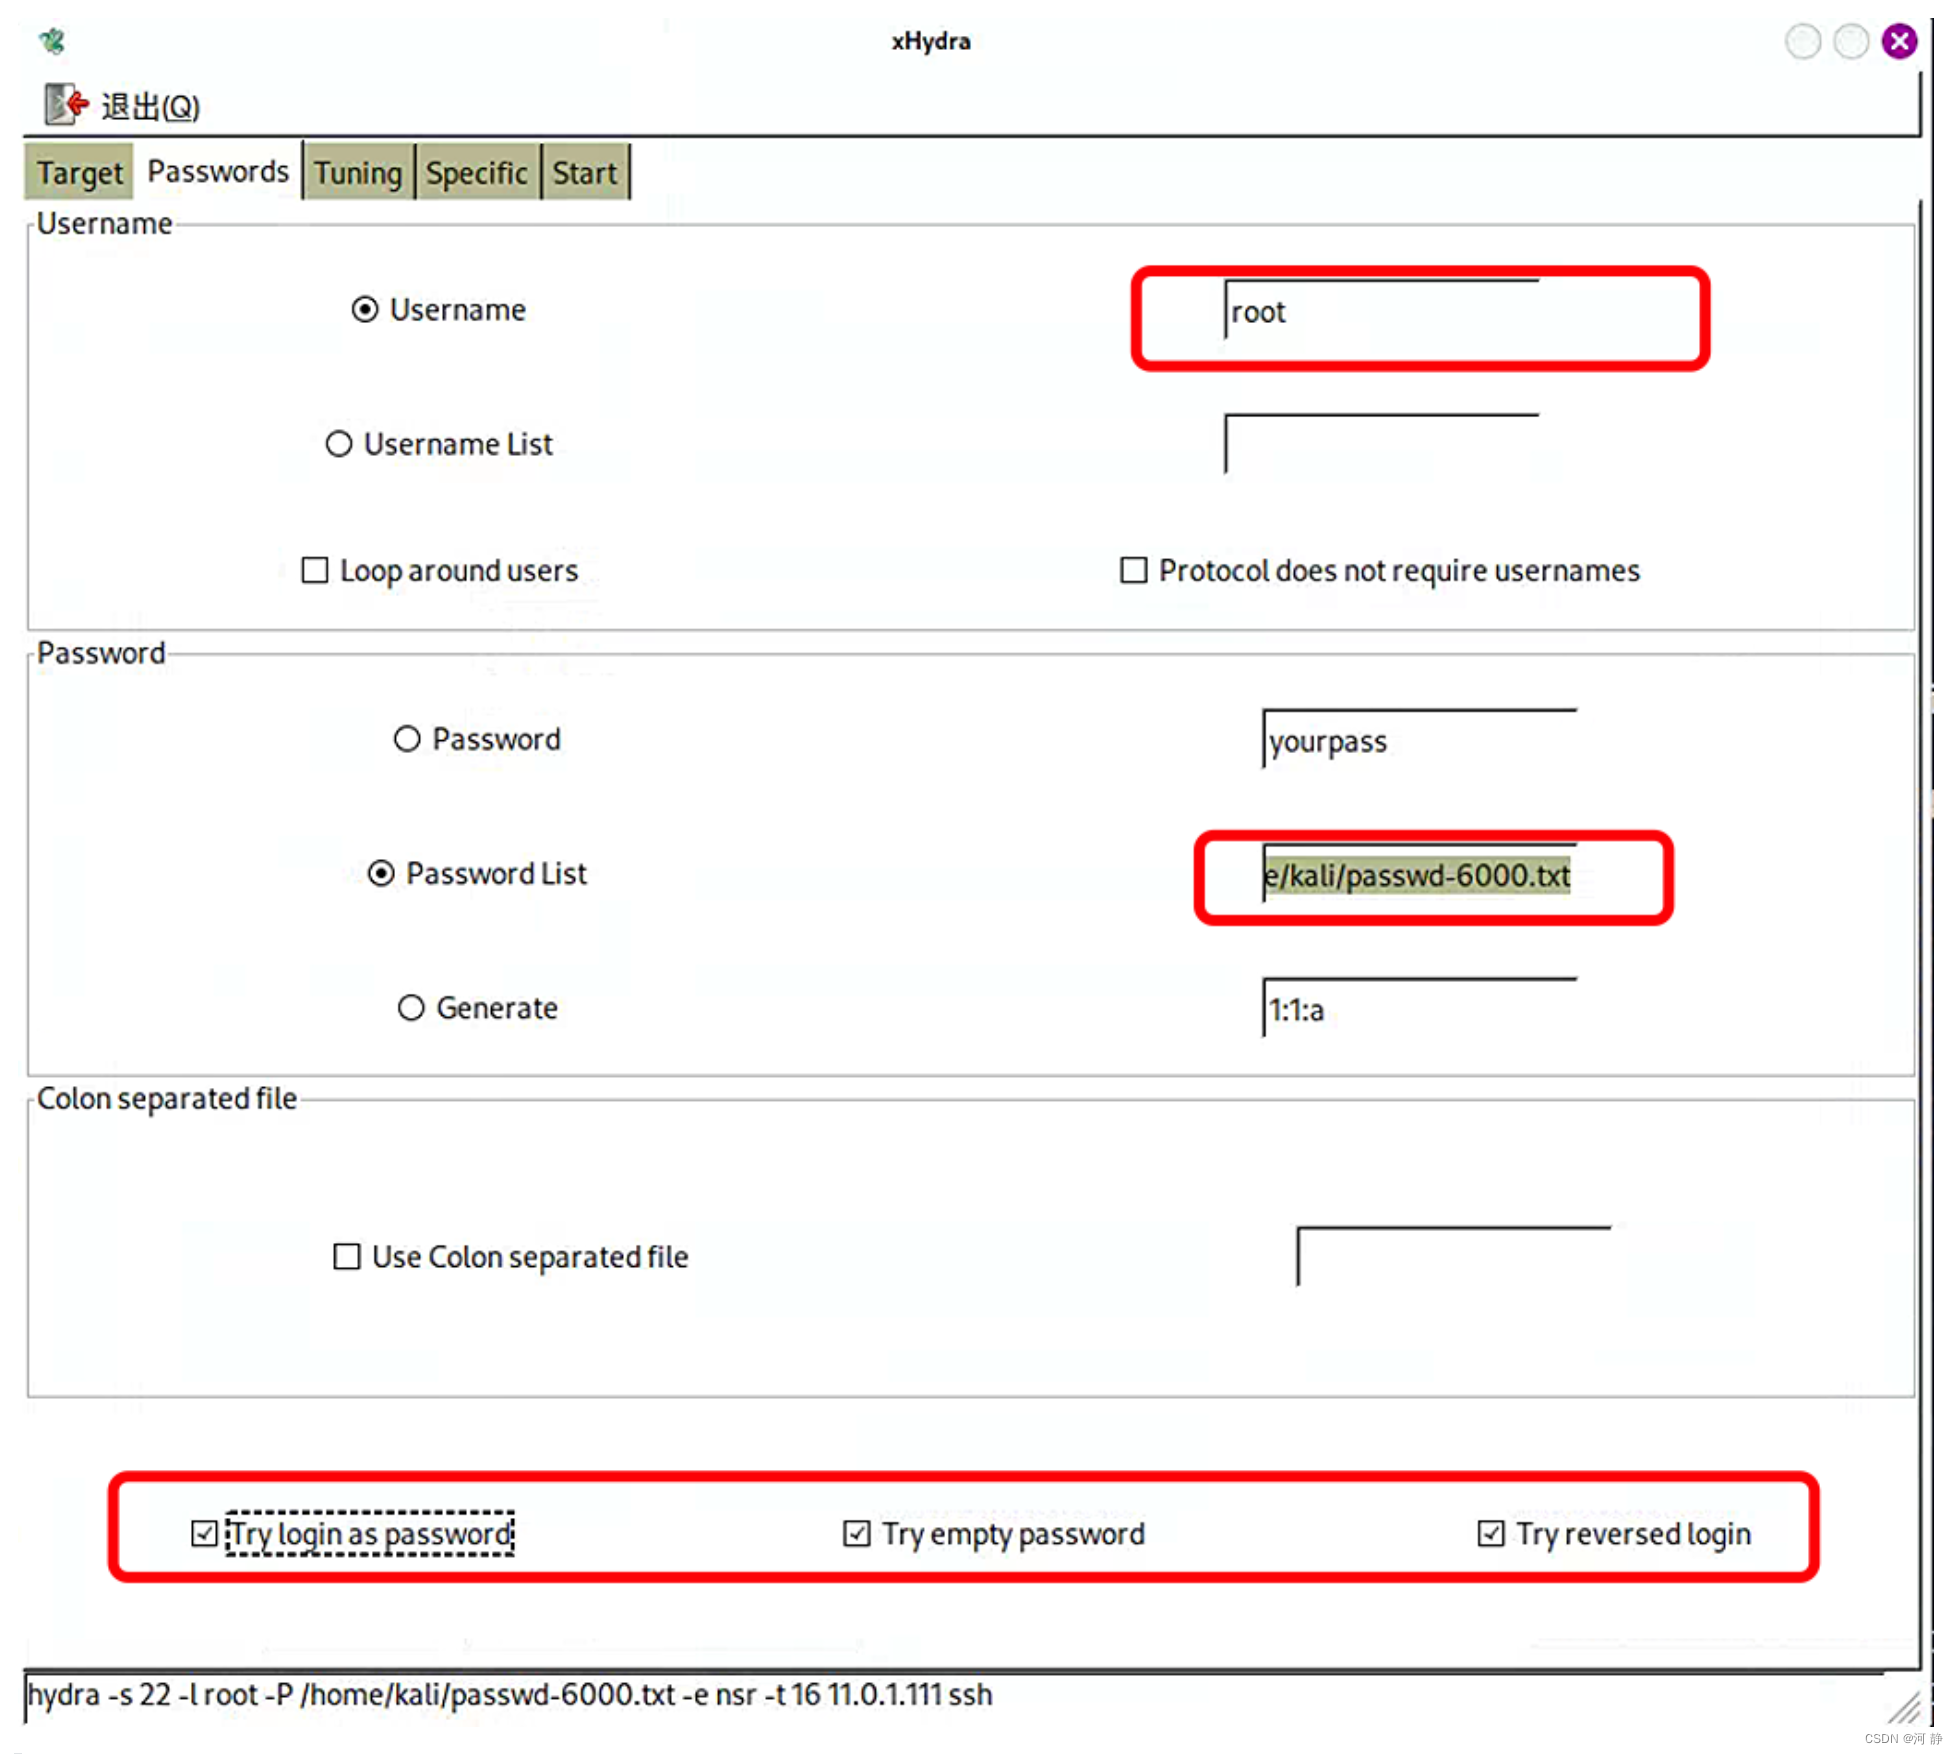Image resolution: width=1958 pixels, height=1754 pixels.
Task: Open the Tuning tab
Action: pyautogui.click(x=358, y=172)
